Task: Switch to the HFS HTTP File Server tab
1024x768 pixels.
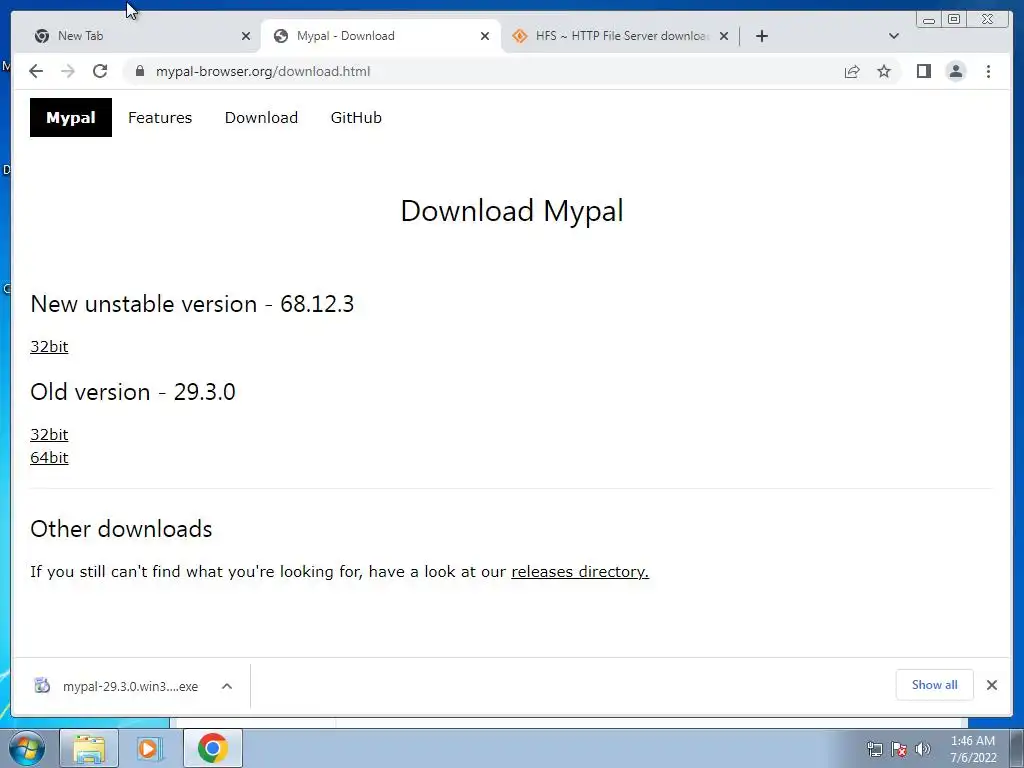Action: point(620,36)
